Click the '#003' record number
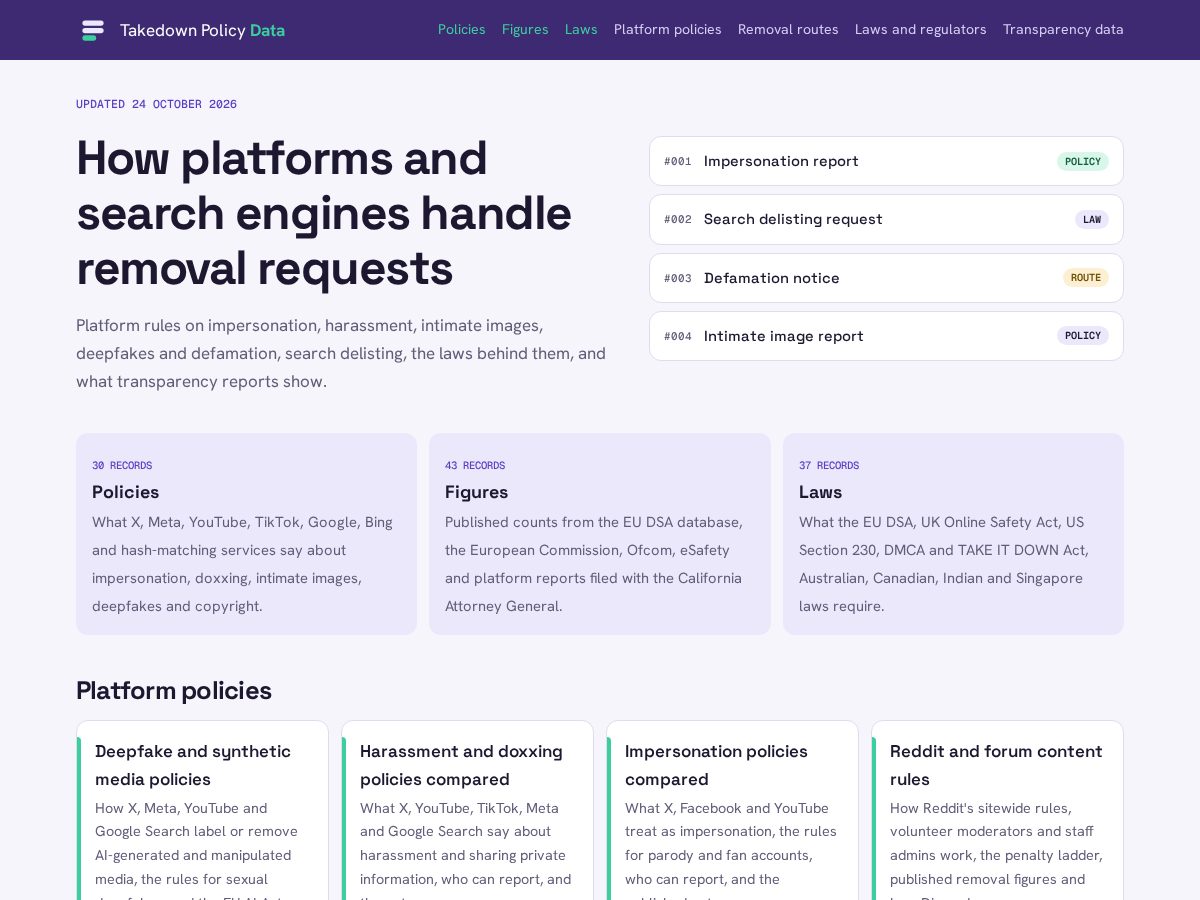Screen dimensions: 1200x900 678,278
